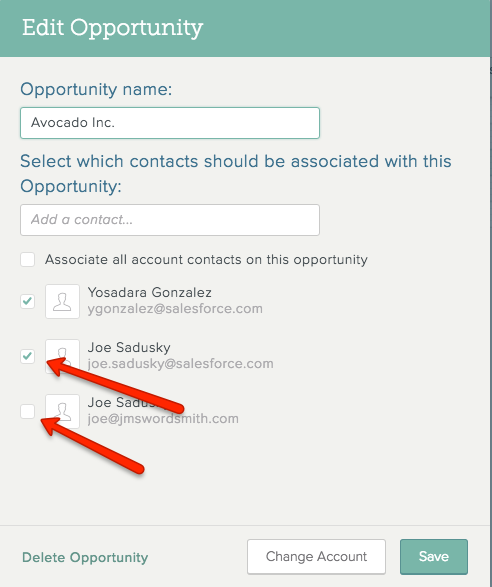Screen dimensions: 492x587
Task: Click the joe.sadusky@salesforce.com email text
Action: 180,364
